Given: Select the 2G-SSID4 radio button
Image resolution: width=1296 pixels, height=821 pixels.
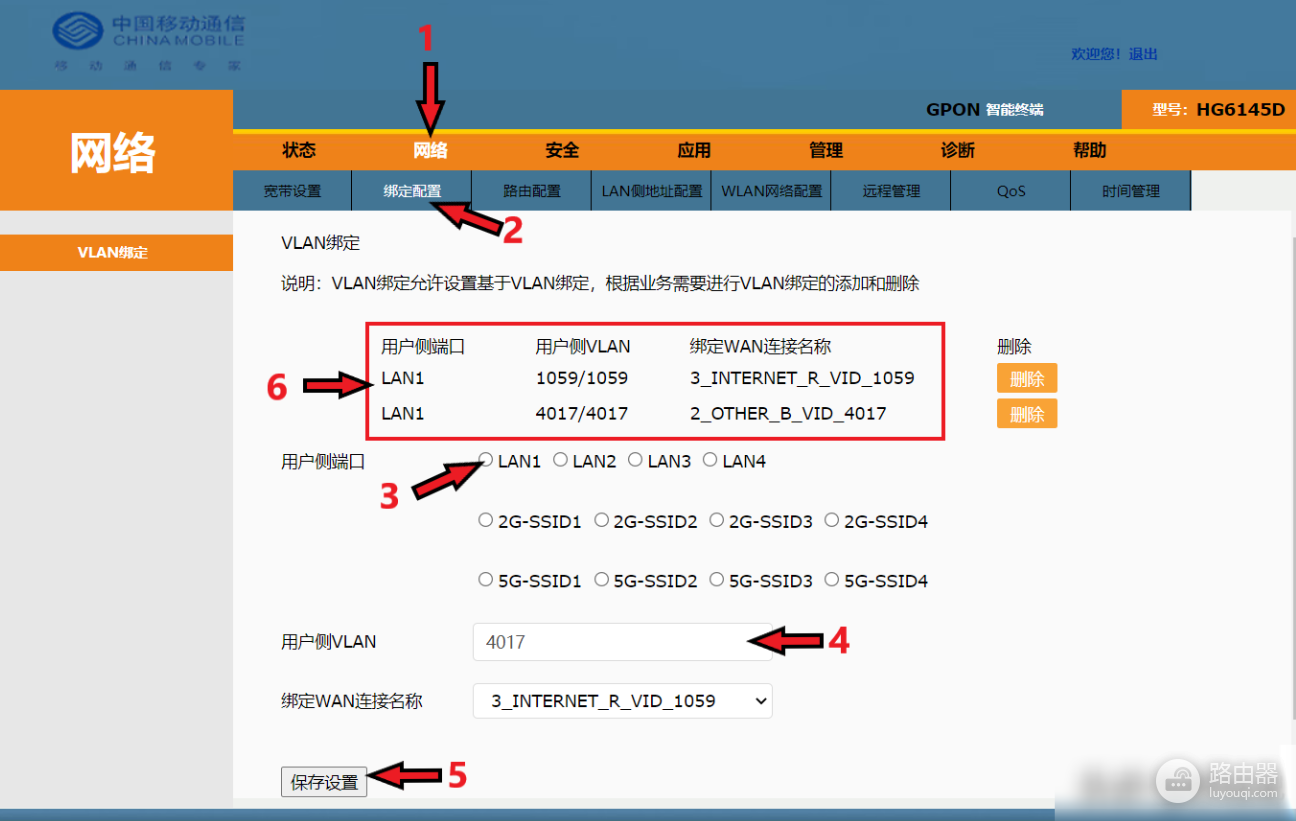Looking at the screenshot, I should [x=832, y=520].
